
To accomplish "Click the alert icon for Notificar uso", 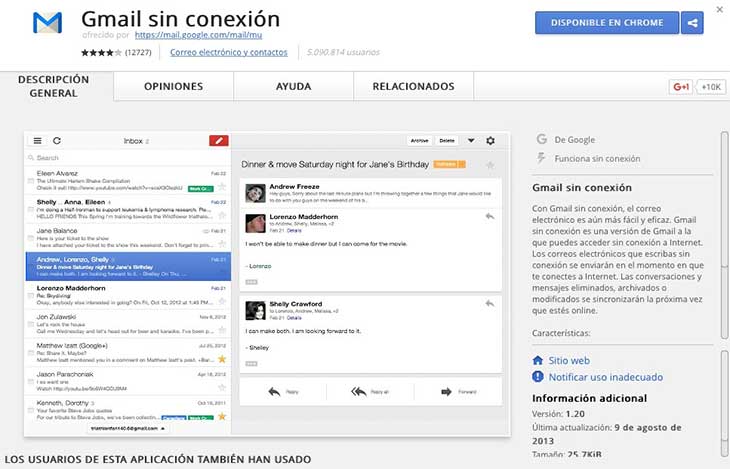I will pyautogui.click(x=538, y=376).
